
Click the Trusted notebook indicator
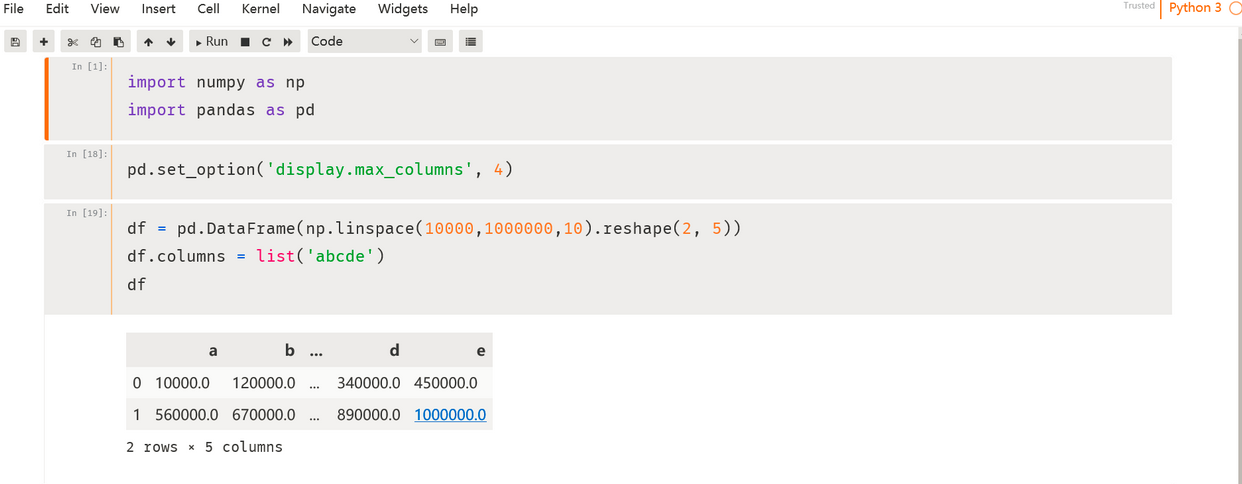[x=1138, y=6]
